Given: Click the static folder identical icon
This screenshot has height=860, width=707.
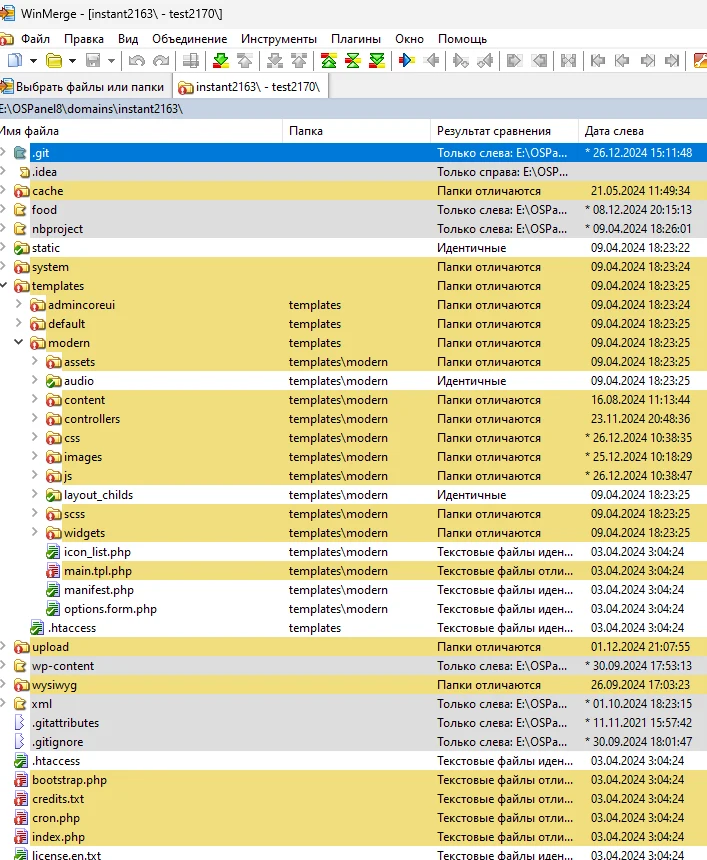Looking at the screenshot, I should tap(21, 248).
